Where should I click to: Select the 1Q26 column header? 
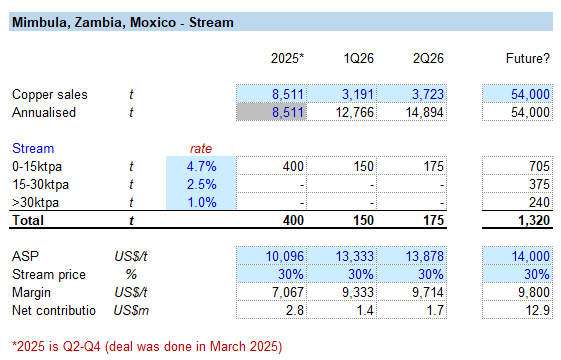[x=358, y=58]
